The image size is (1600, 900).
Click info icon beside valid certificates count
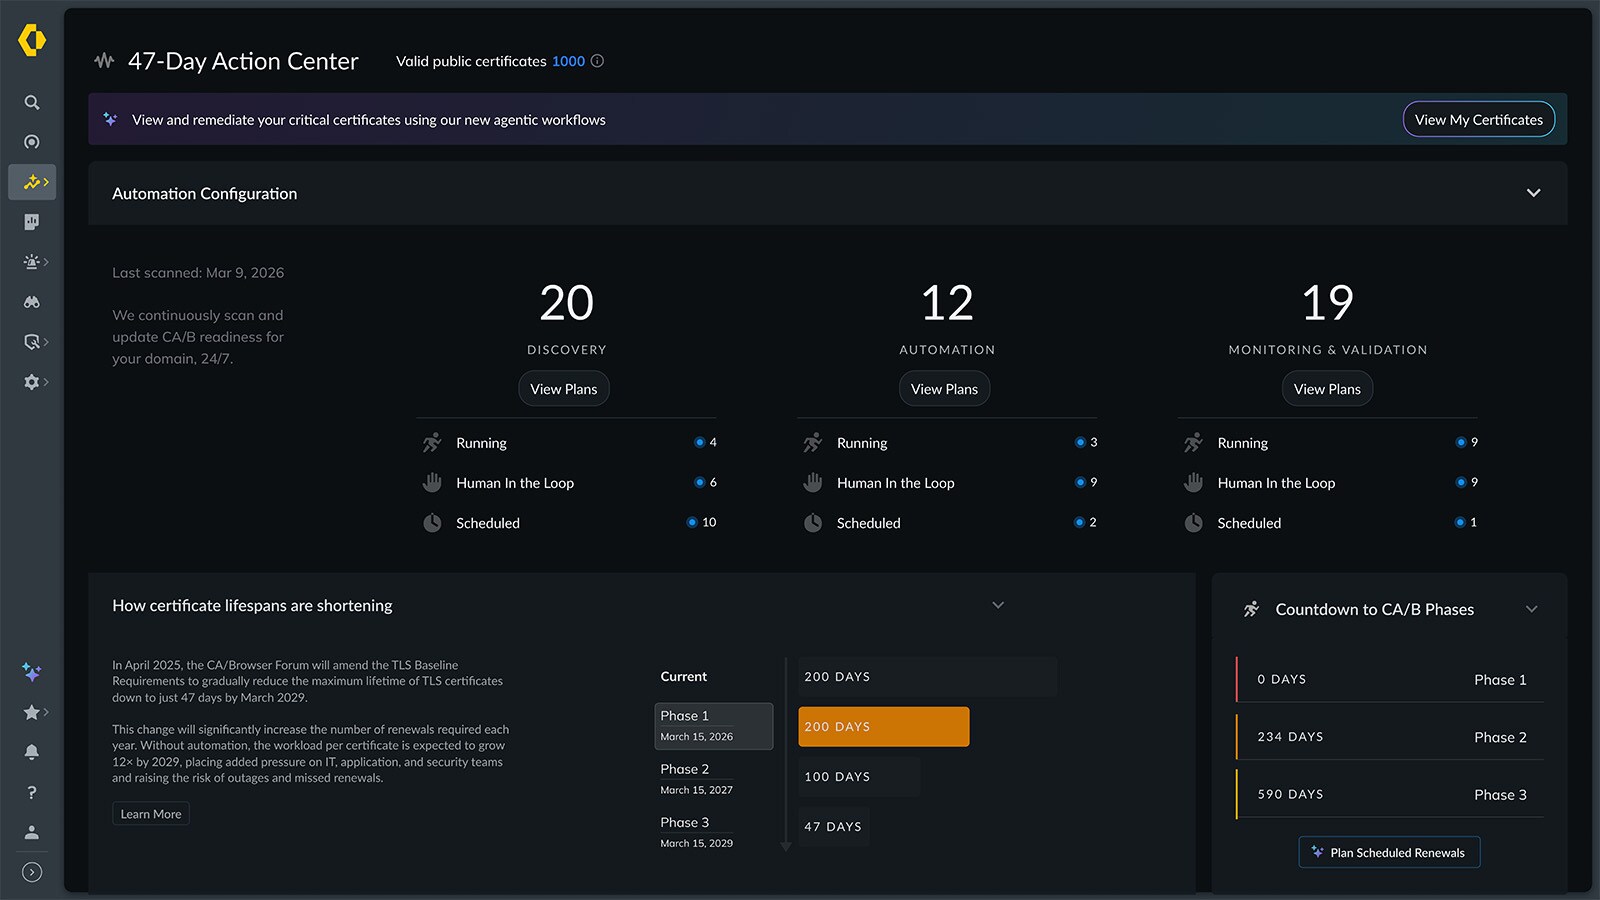coord(597,61)
